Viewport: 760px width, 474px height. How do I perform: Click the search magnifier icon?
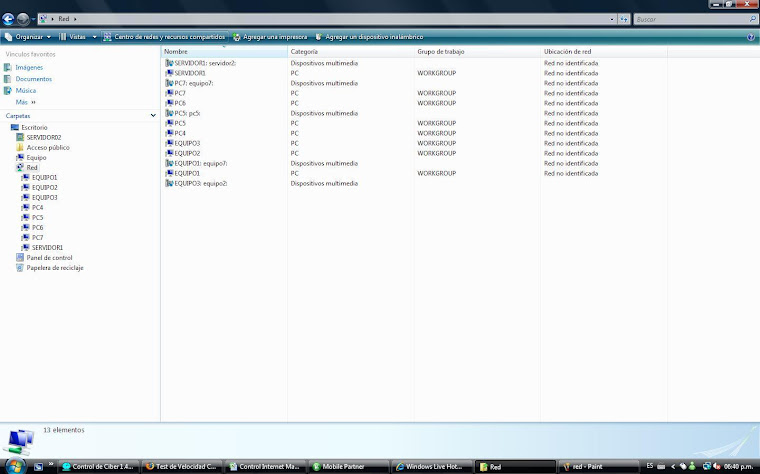[753, 19]
